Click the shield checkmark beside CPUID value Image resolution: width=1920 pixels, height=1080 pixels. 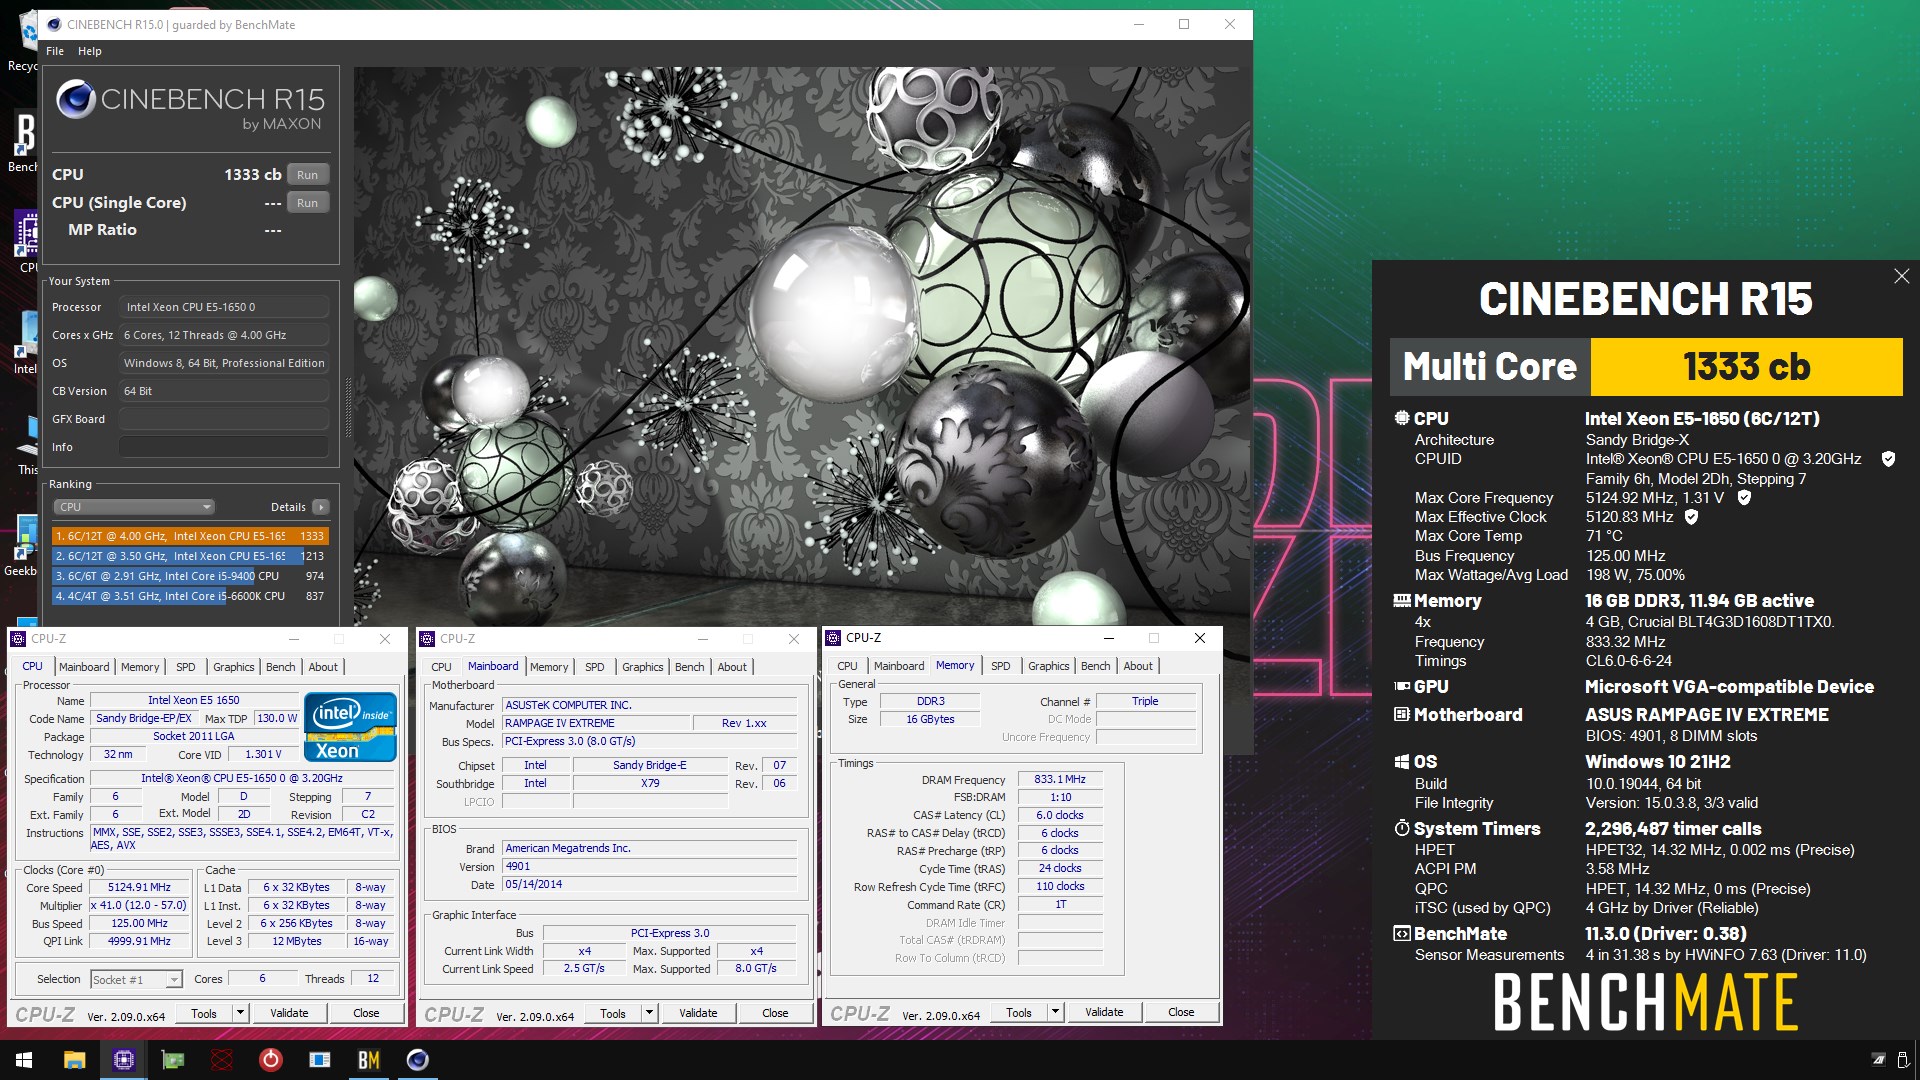(x=1888, y=459)
